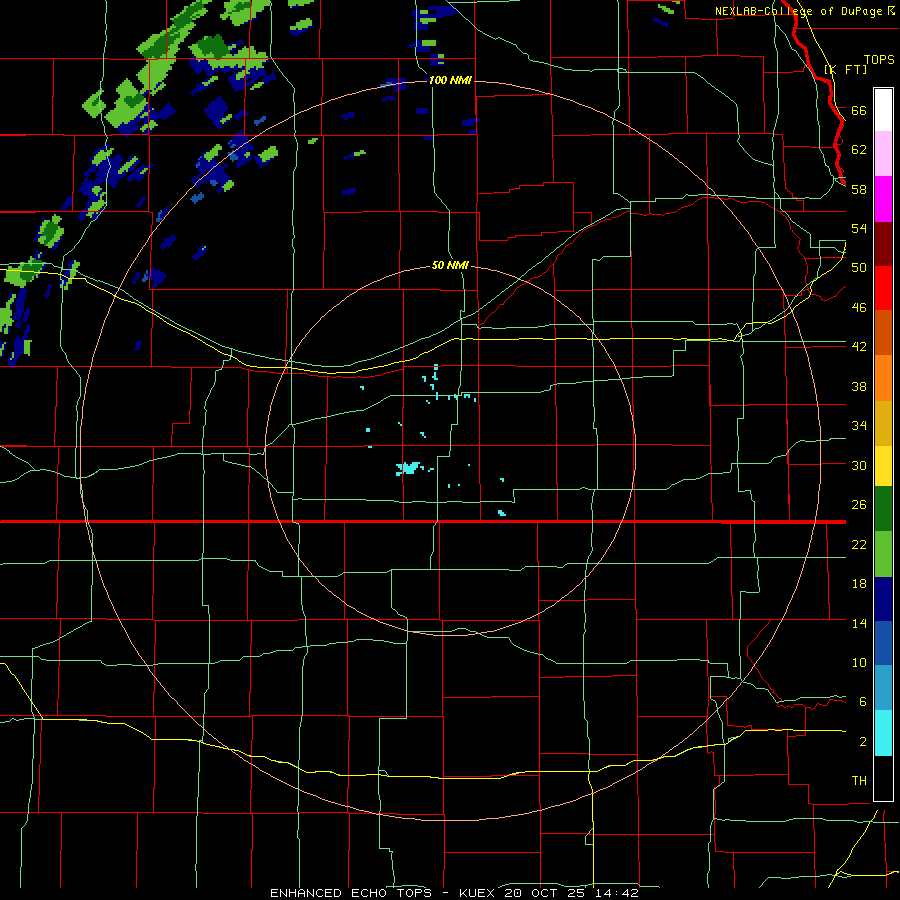Click the legend value "38"
Image resolution: width=900 pixels, height=900 pixels.
point(859,386)
